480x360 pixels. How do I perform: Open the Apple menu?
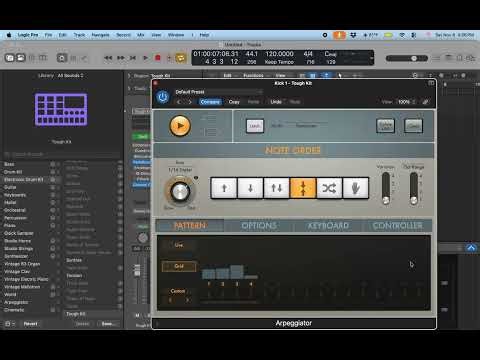click(x=9, y=35)
